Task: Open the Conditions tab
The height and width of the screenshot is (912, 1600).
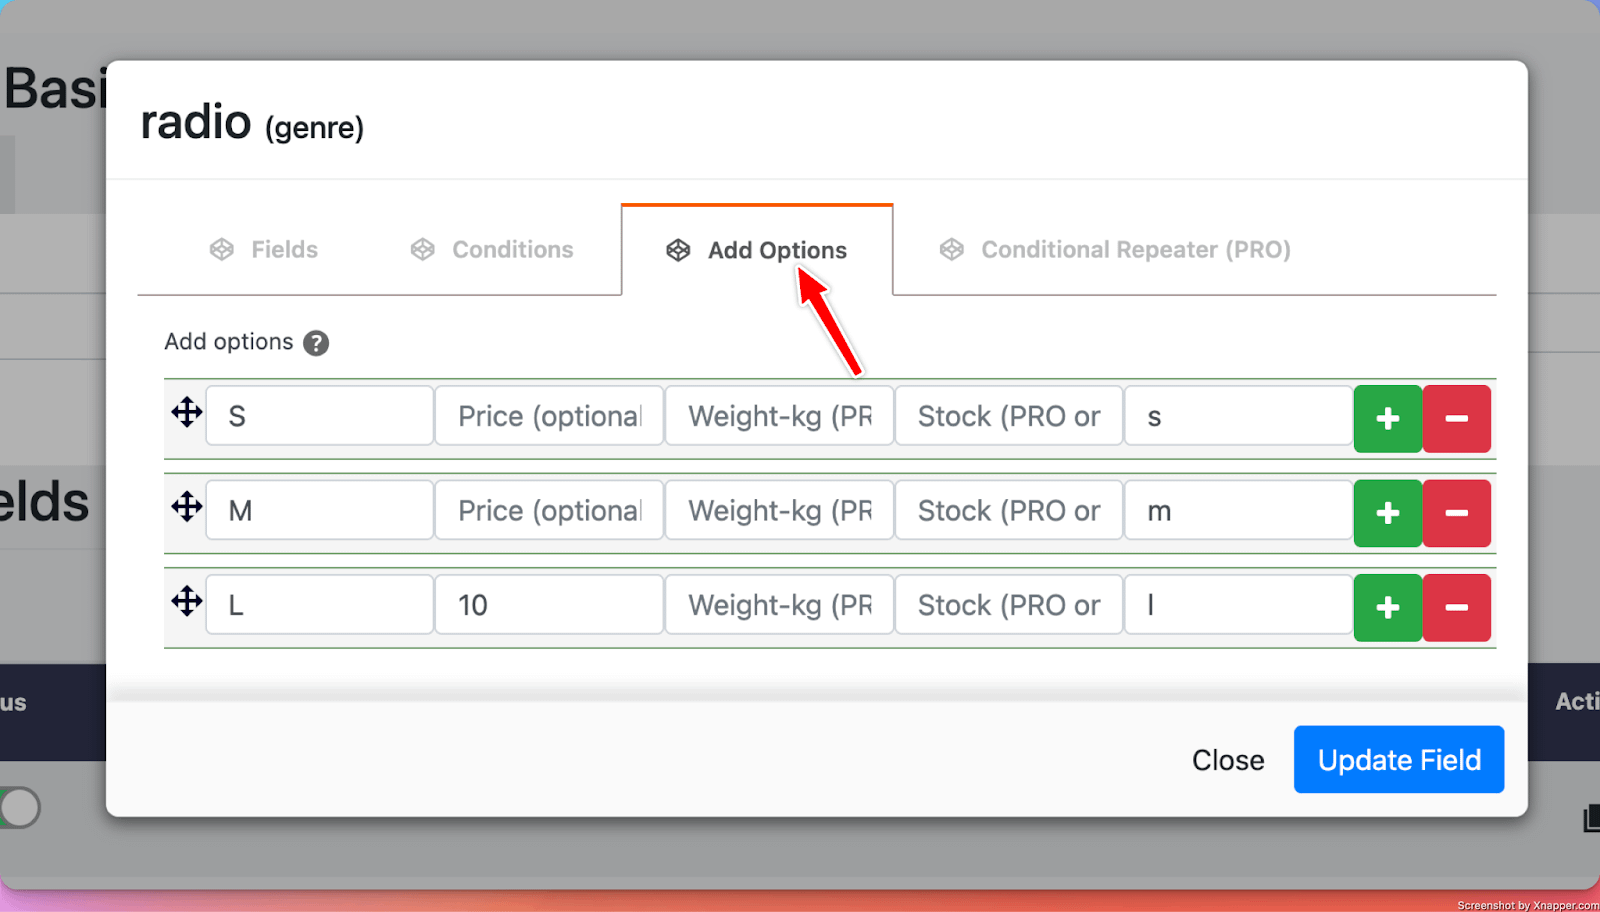Action: coord(492,250)
